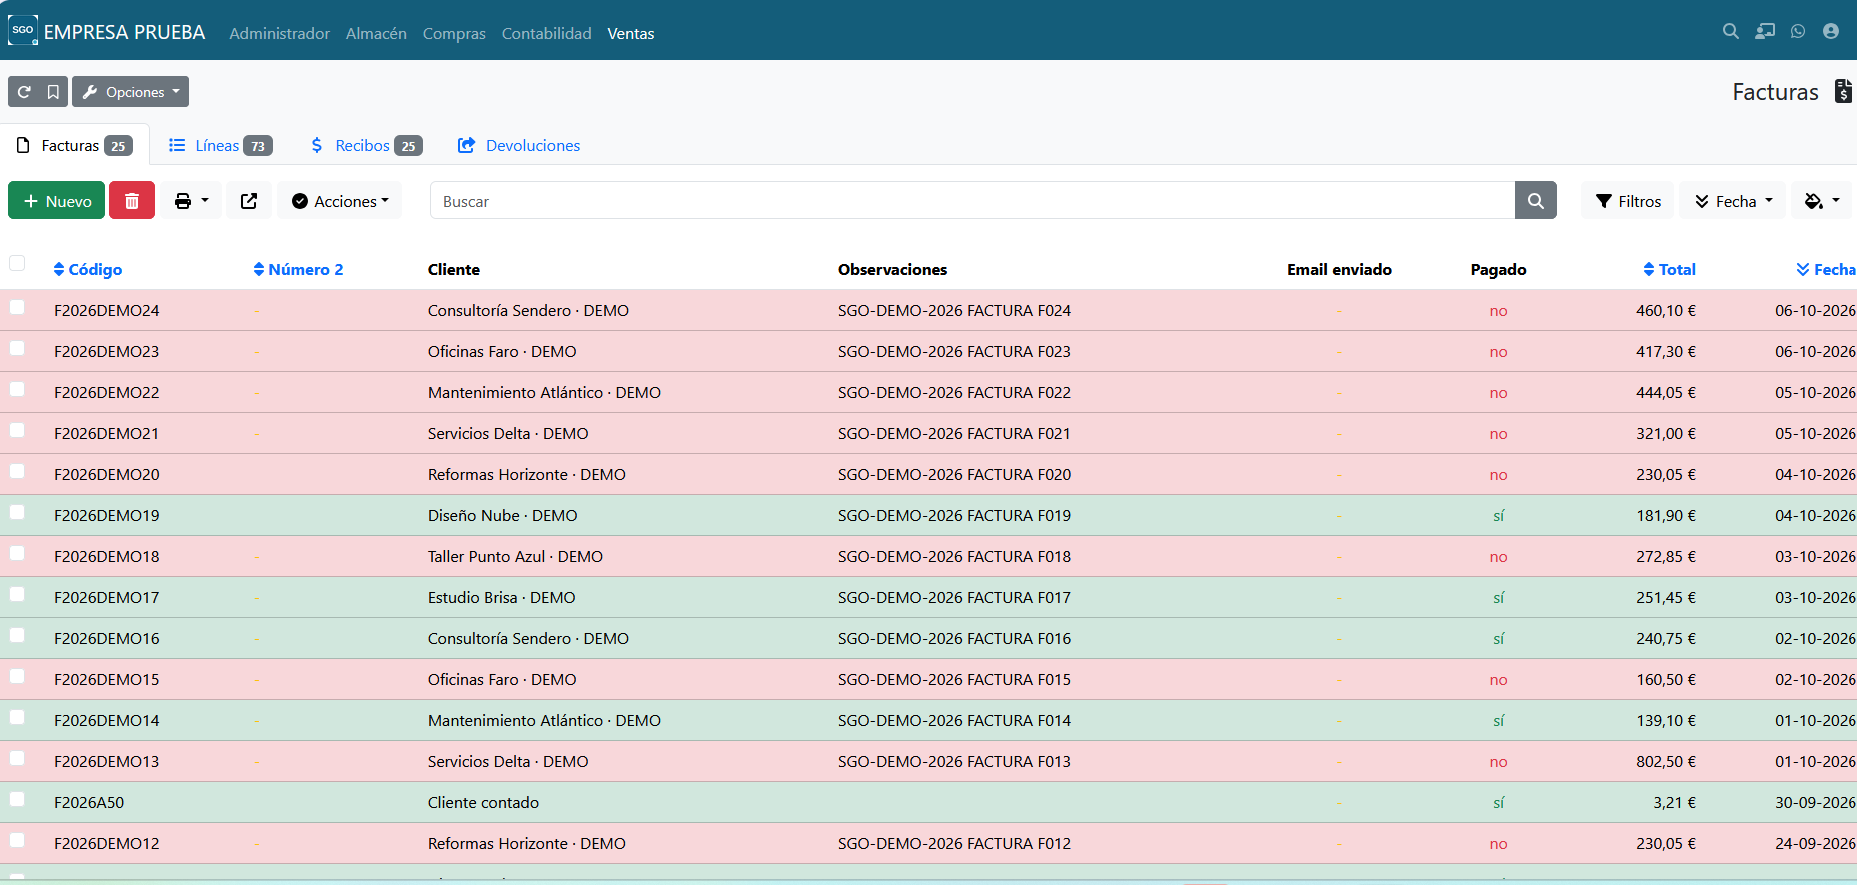Open the Ventas menu
The height and width of the screenshot is (885, 1857).
(631, 33)
